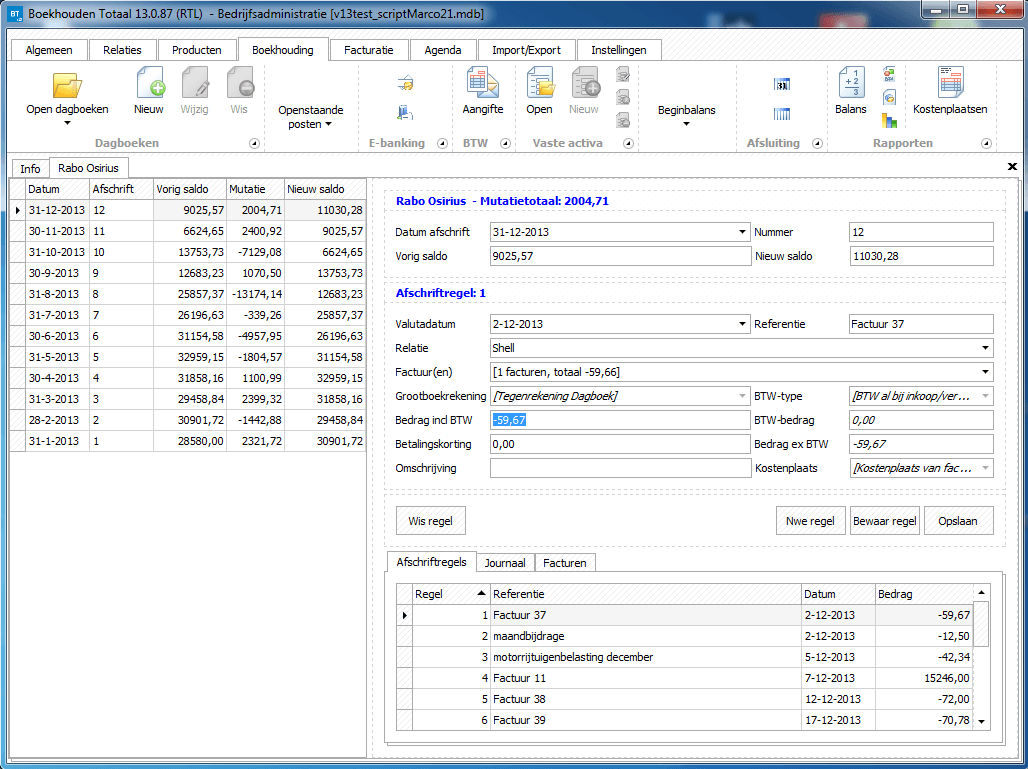This screenshot has height=769, width=1028.
Task: Open the dagboeken folder icon
Action: tap(67, 86)
